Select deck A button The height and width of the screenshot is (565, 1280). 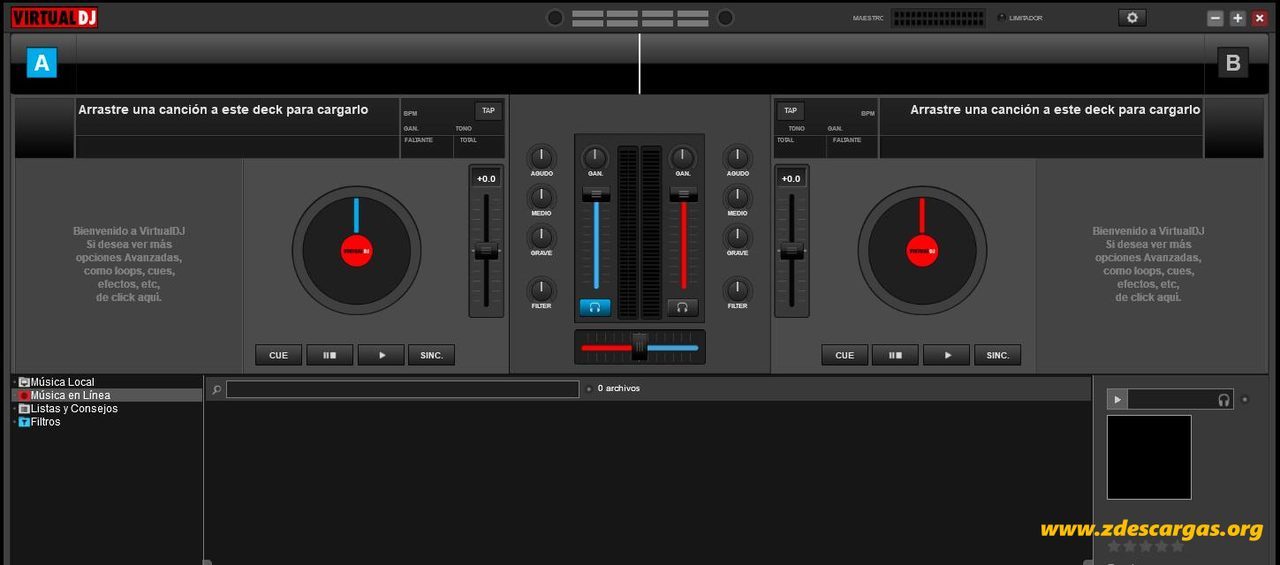point(41,63)
